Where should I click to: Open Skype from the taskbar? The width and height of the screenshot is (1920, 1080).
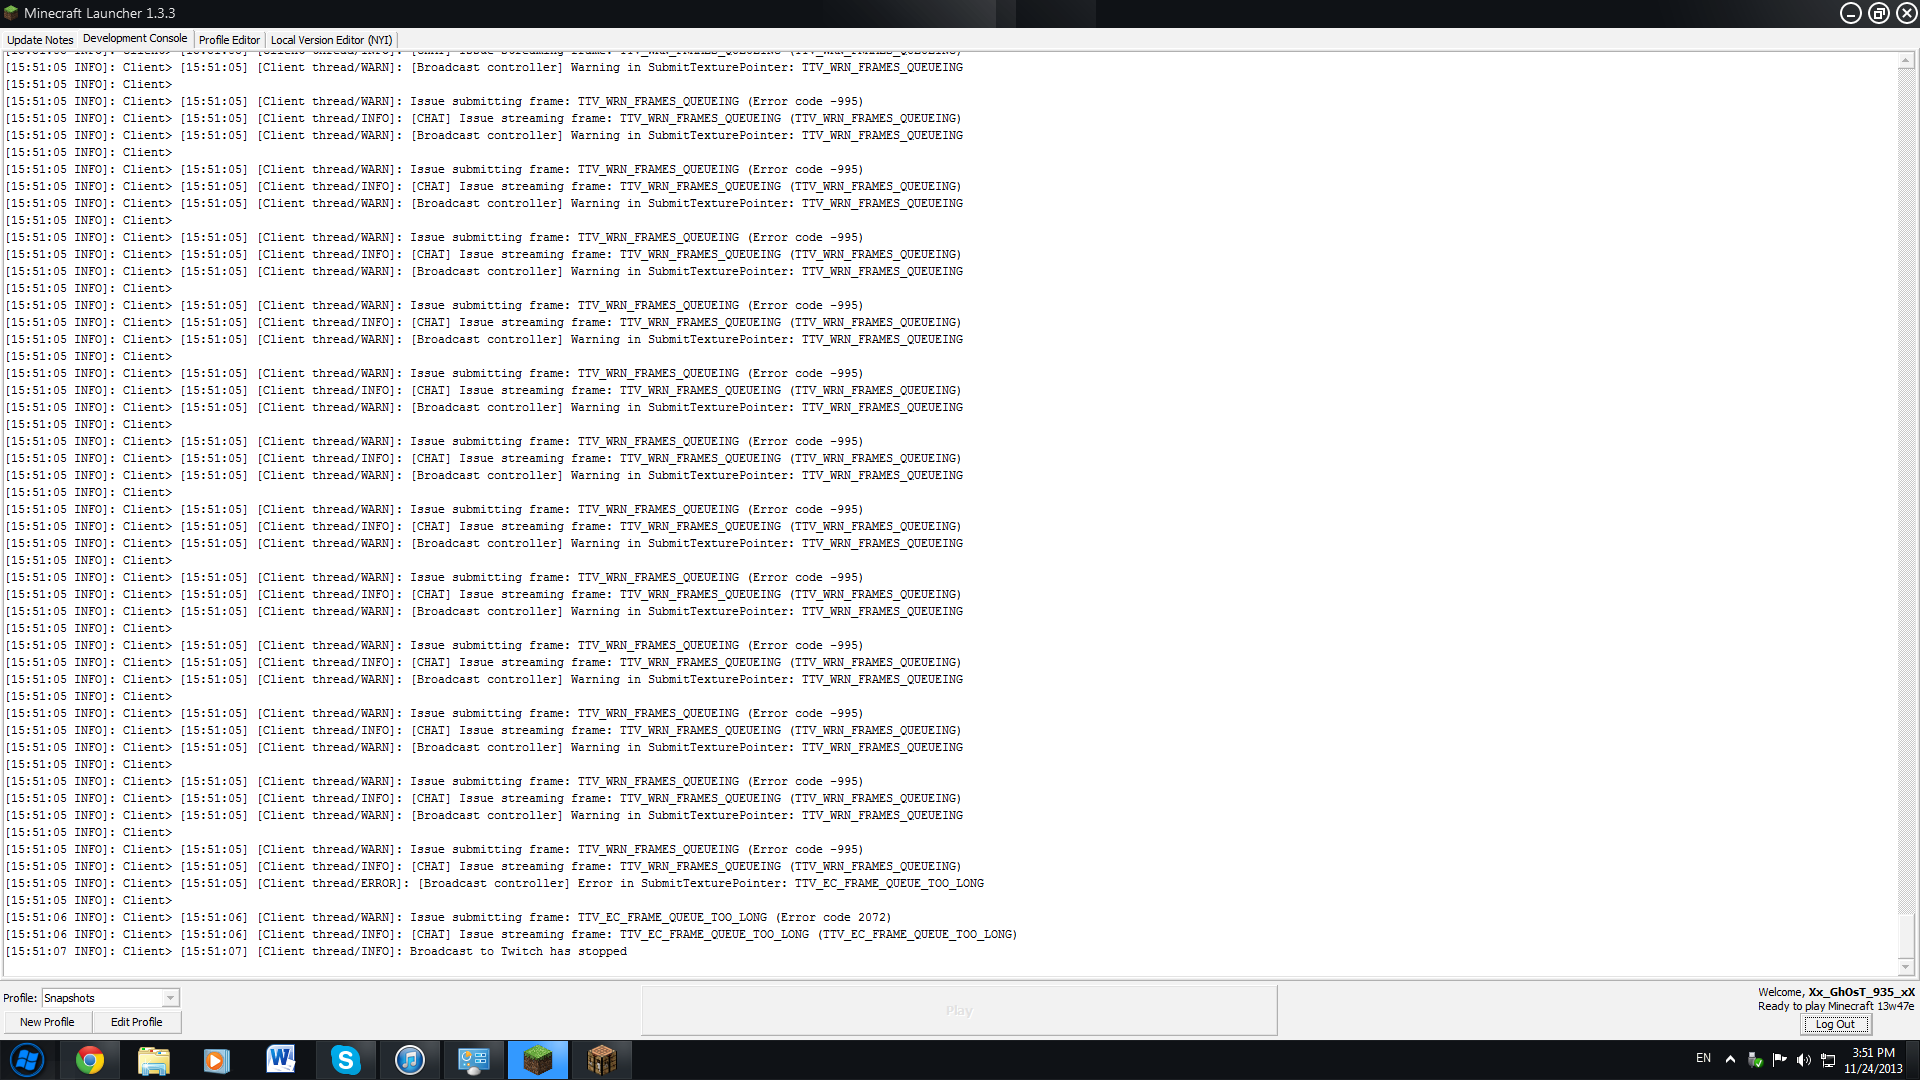(345, 1060)
